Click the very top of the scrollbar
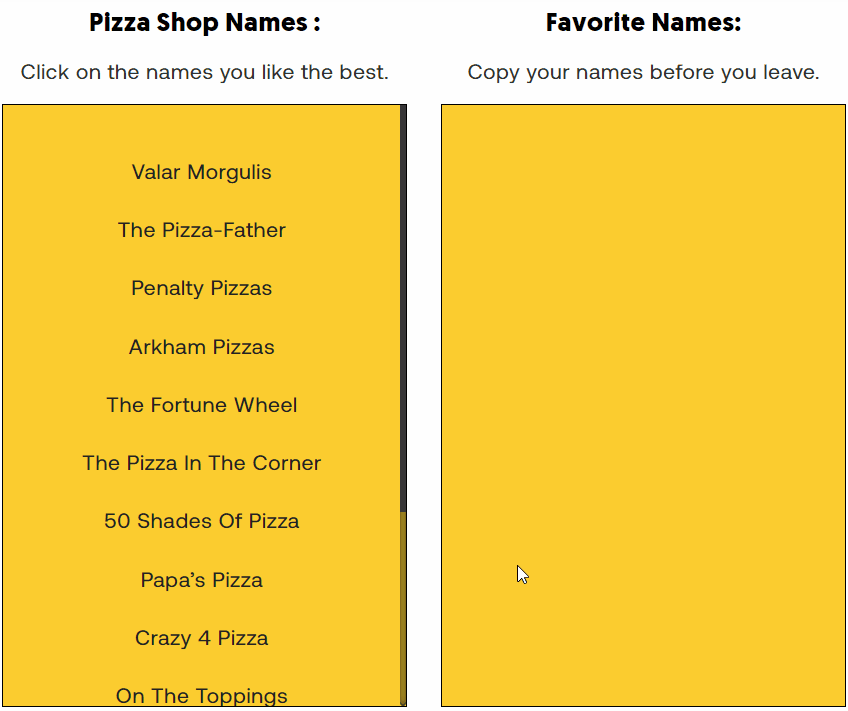The height and width of the screenshot is (711, 848). pos(402,108)
